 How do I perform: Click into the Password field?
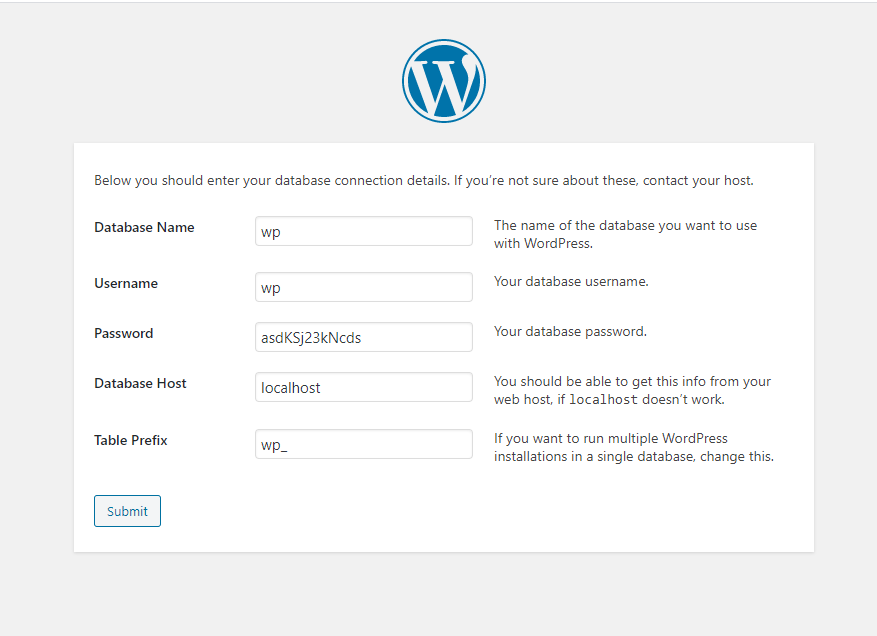point(364,337)
